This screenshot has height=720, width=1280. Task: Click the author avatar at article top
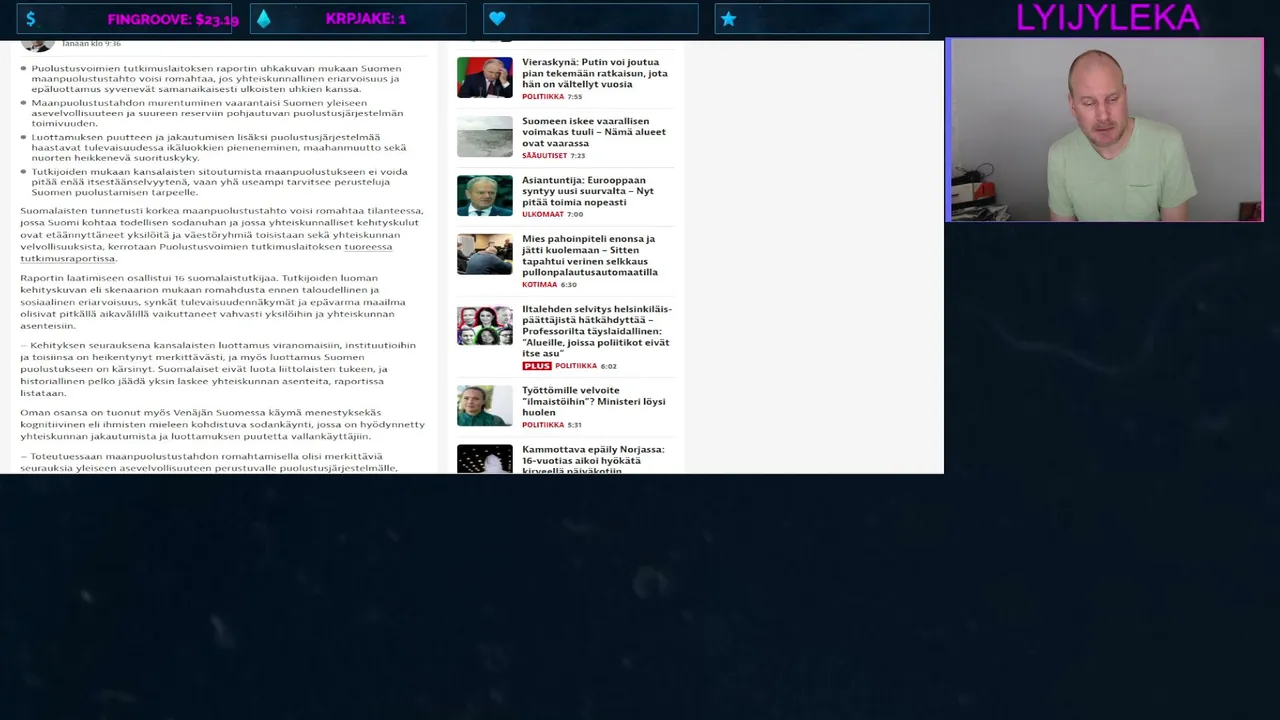click(x=38, y=45)
